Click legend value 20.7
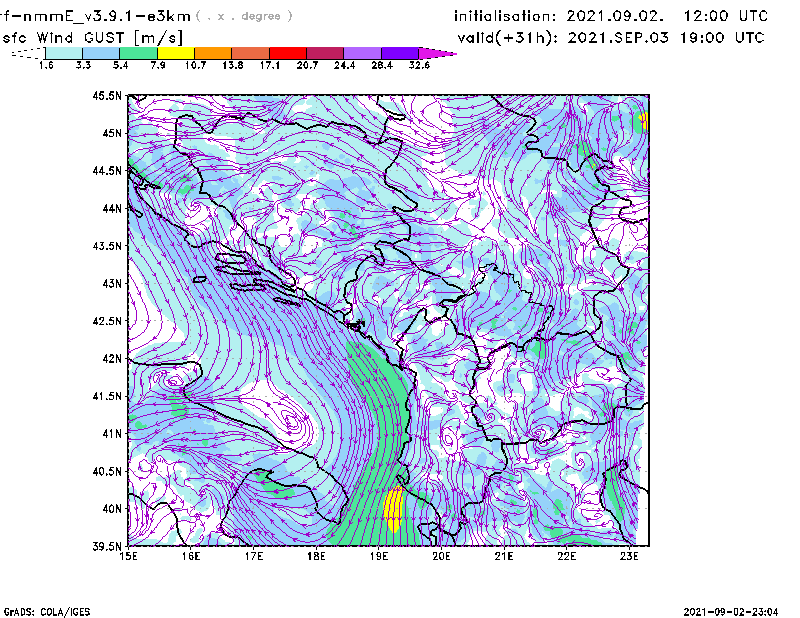 click(x=307, y=65)
